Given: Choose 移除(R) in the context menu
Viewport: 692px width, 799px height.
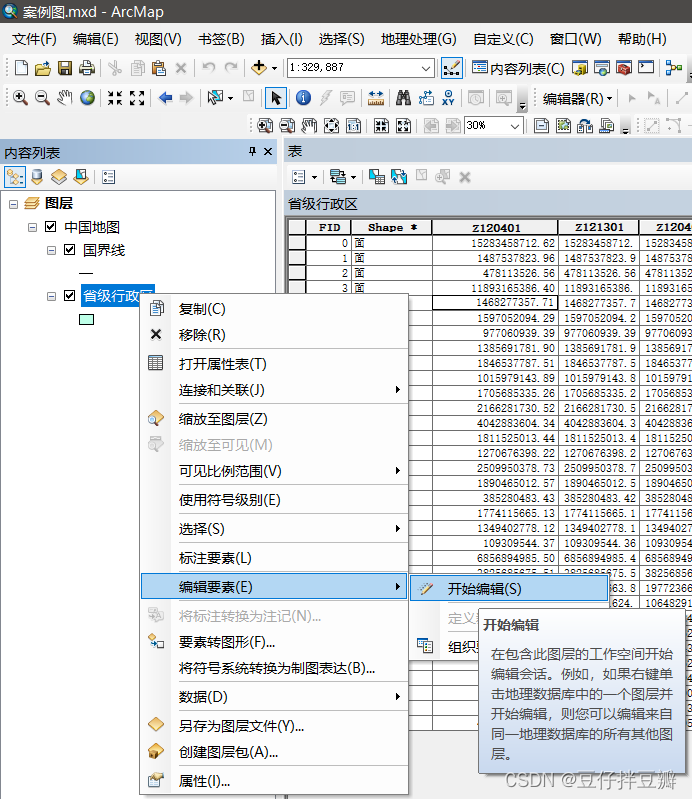Looking at the screenshot, I should coord(274,335).
